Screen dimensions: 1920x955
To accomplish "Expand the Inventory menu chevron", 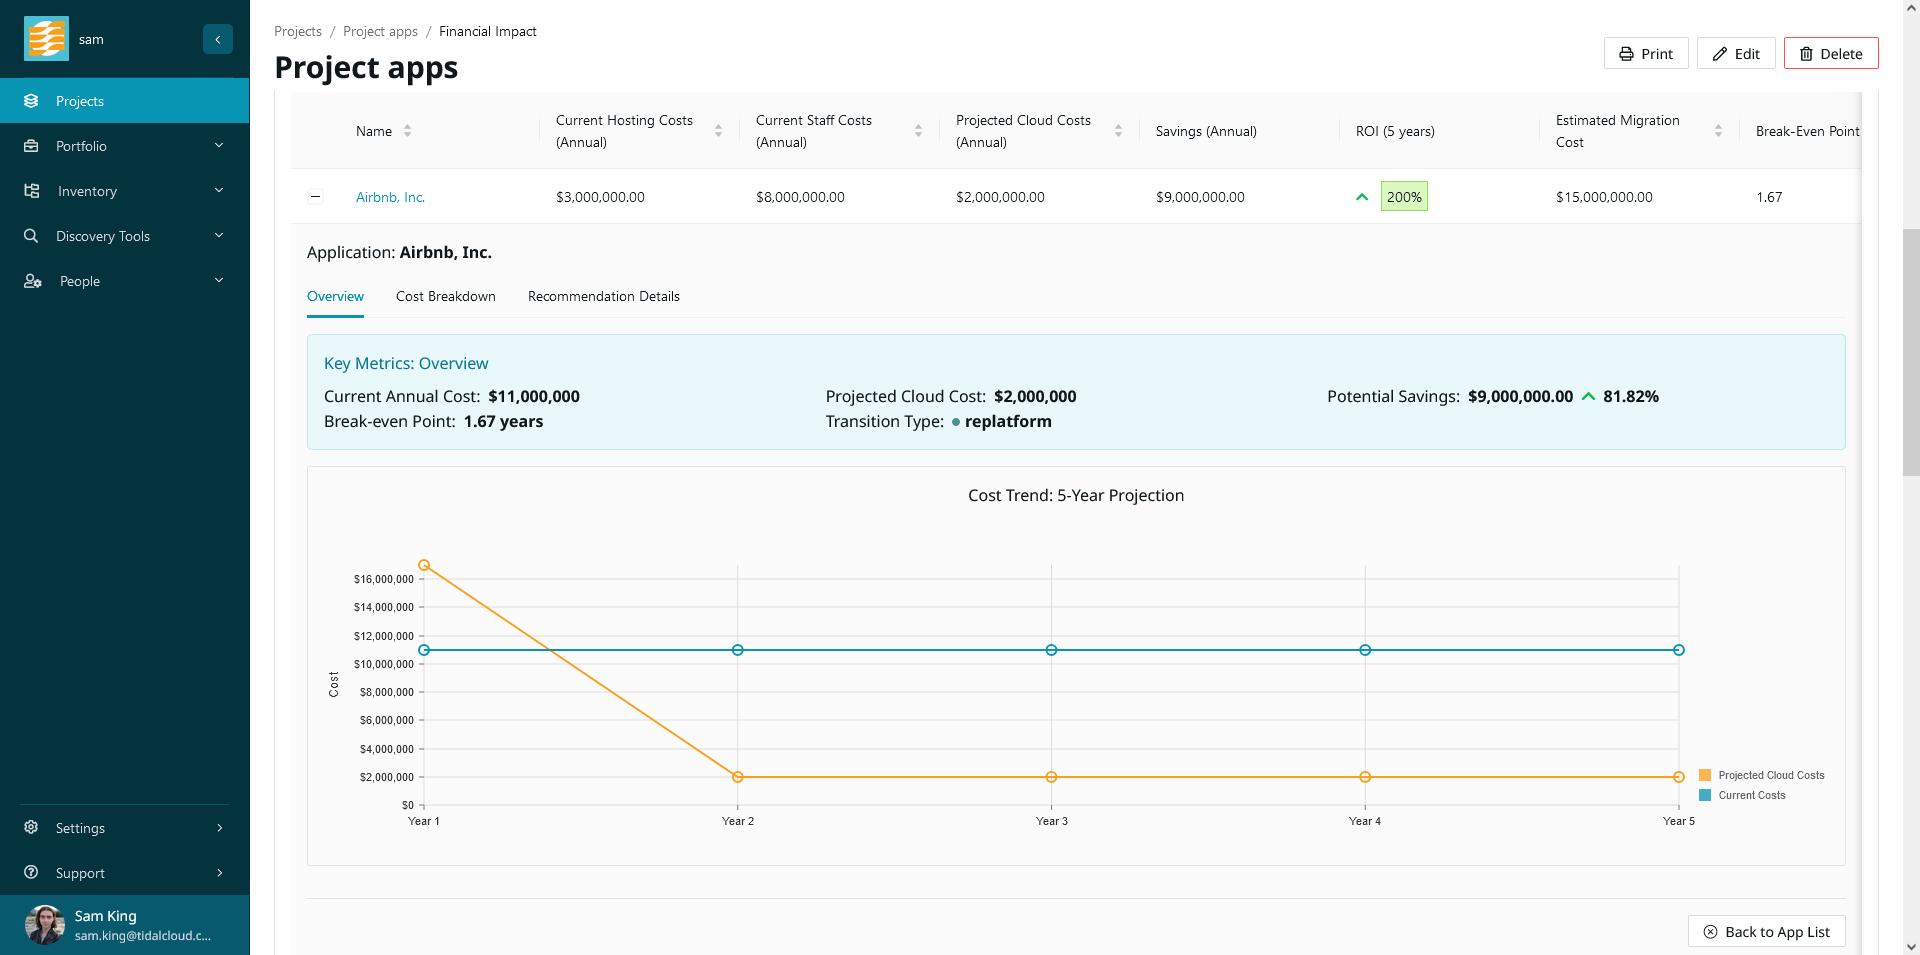I will pos(219,191).
